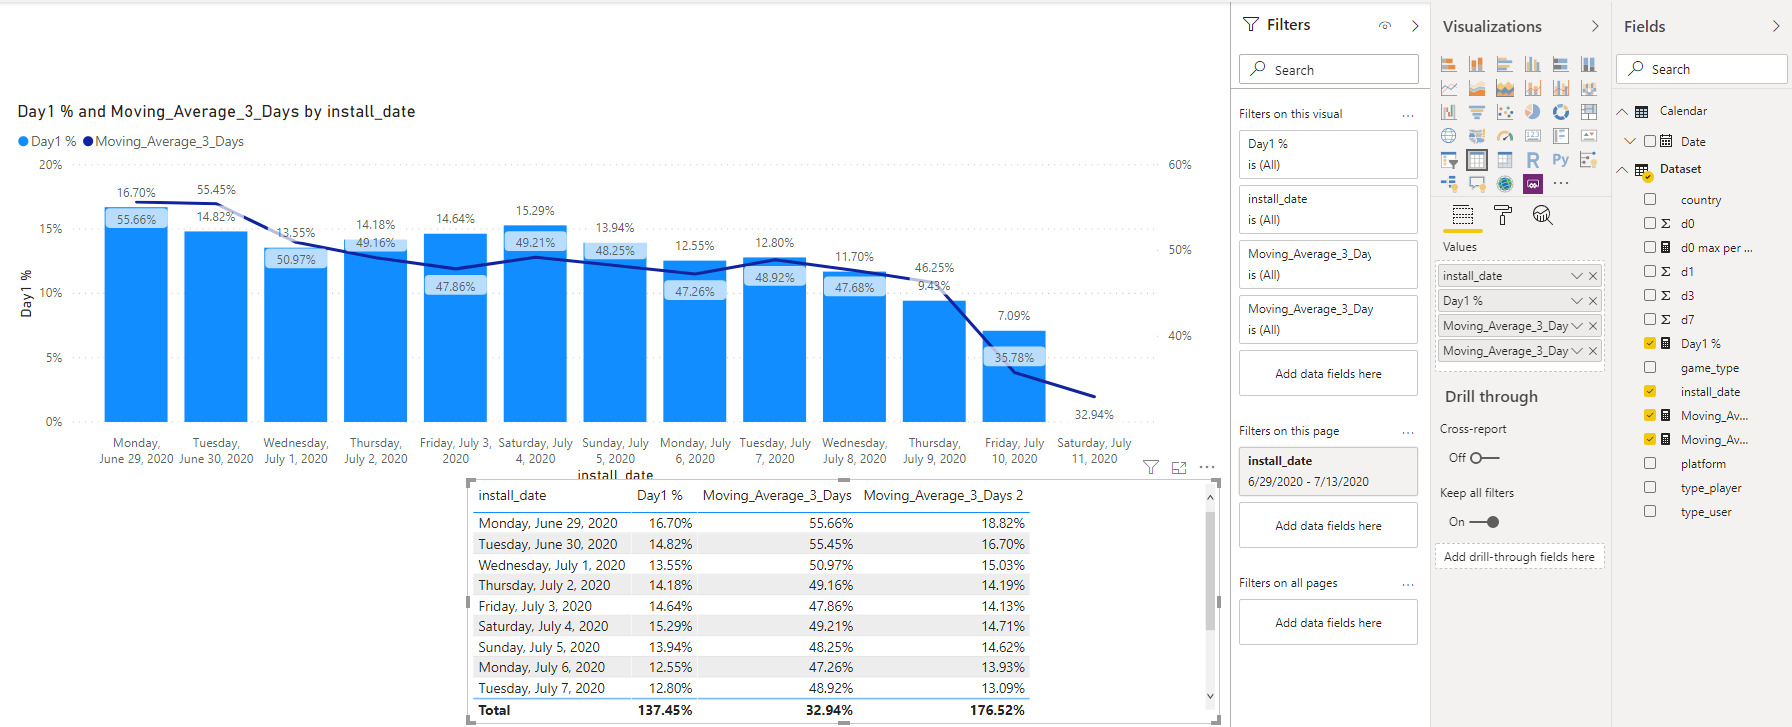This screenshot has height=727, width=1792.
Task: Collapse the Fields pane
Action: [1776, 27]
